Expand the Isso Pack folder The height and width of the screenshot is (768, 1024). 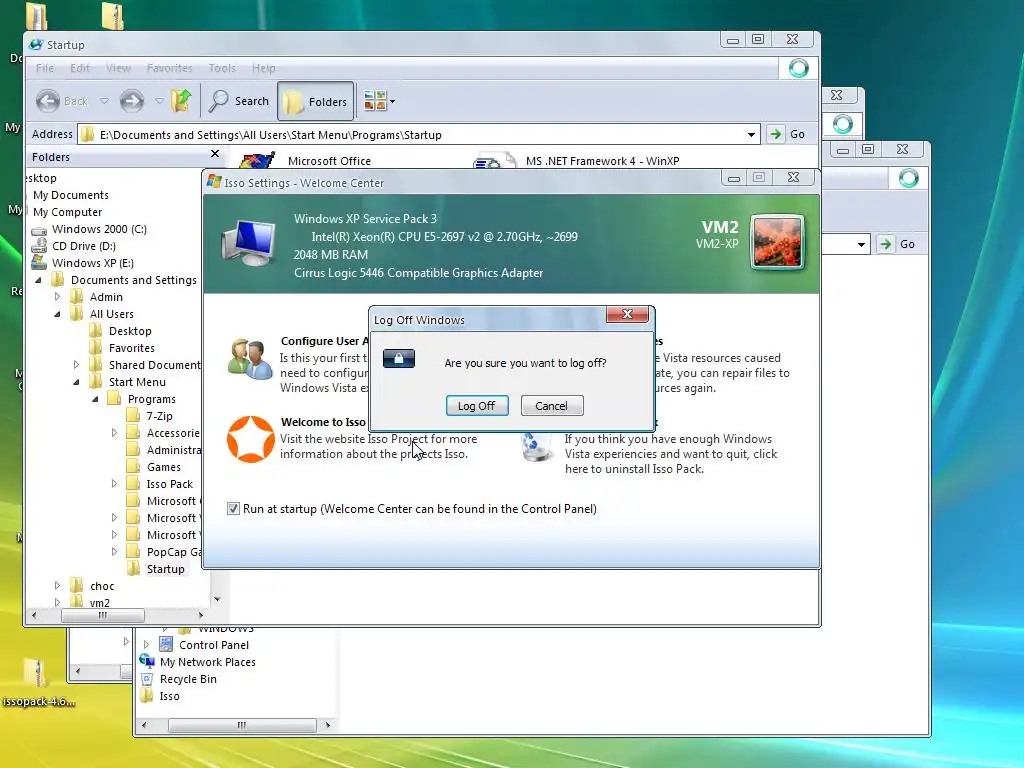click(x=114, y=484)
